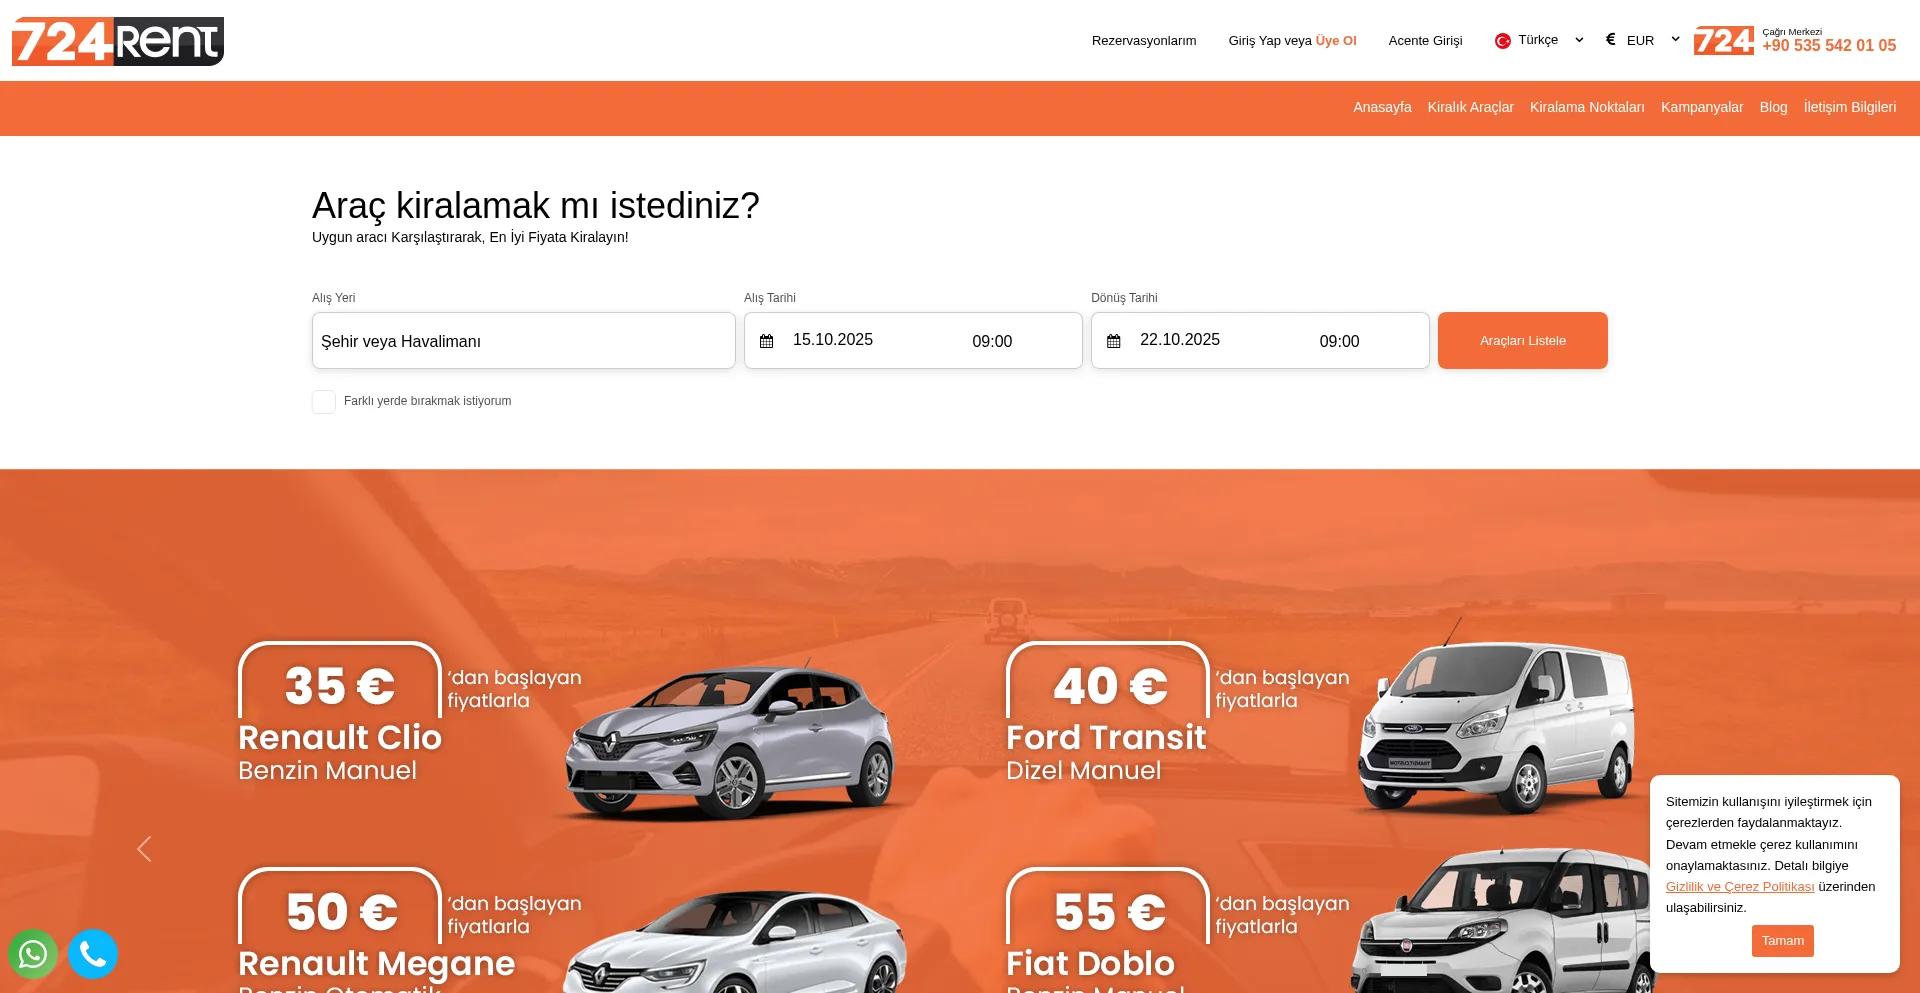Click the Şehir veya Havalimanı field
Screen dimensions: 1920x993
[524, 341]
